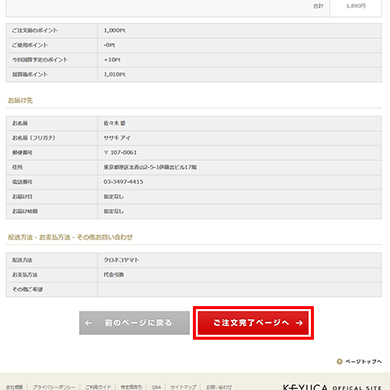Open the 会社概要 footer link

(14, 387)
